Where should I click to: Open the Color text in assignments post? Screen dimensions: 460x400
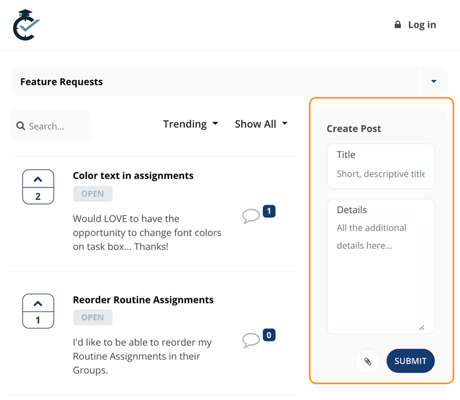pos(133,176)
